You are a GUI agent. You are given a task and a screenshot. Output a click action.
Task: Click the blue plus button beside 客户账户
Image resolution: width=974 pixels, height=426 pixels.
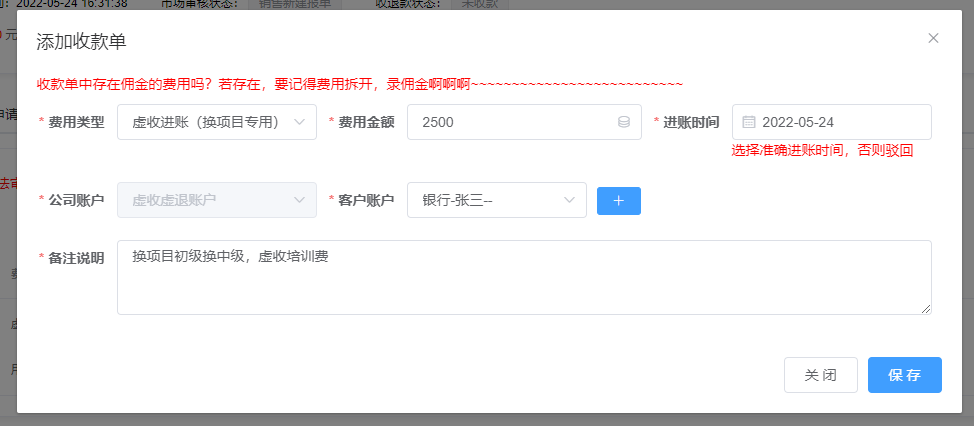pos(618,201)
